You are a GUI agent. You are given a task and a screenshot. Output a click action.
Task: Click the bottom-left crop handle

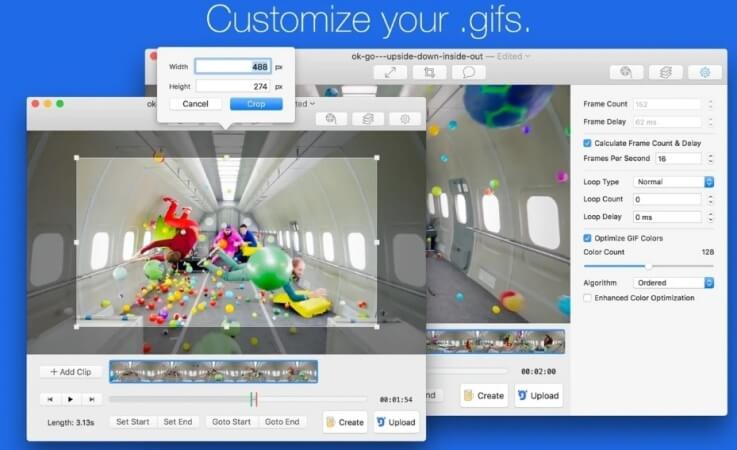pos(77,326)
